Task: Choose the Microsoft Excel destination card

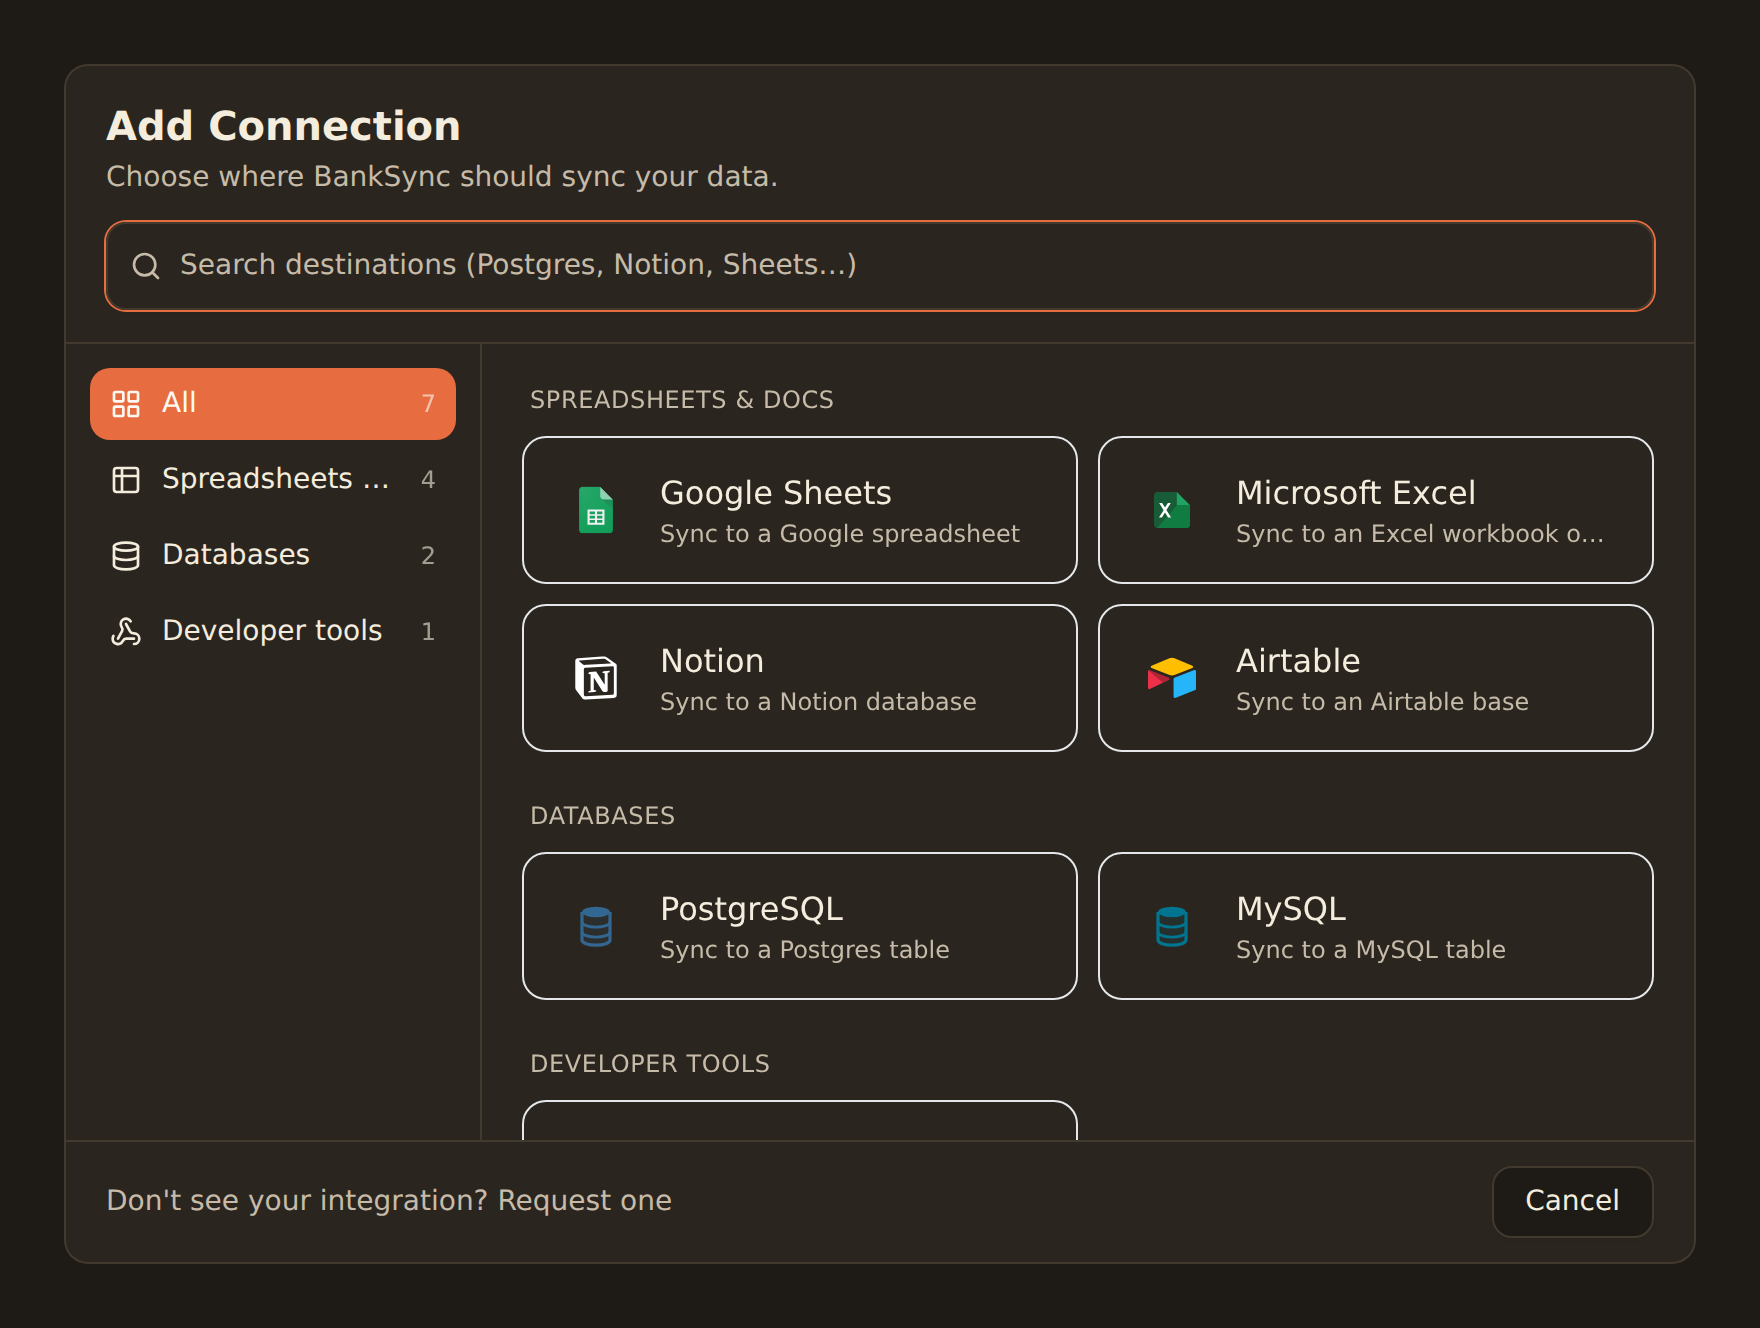Action: pyautogui.click(x=1376, y=510)
